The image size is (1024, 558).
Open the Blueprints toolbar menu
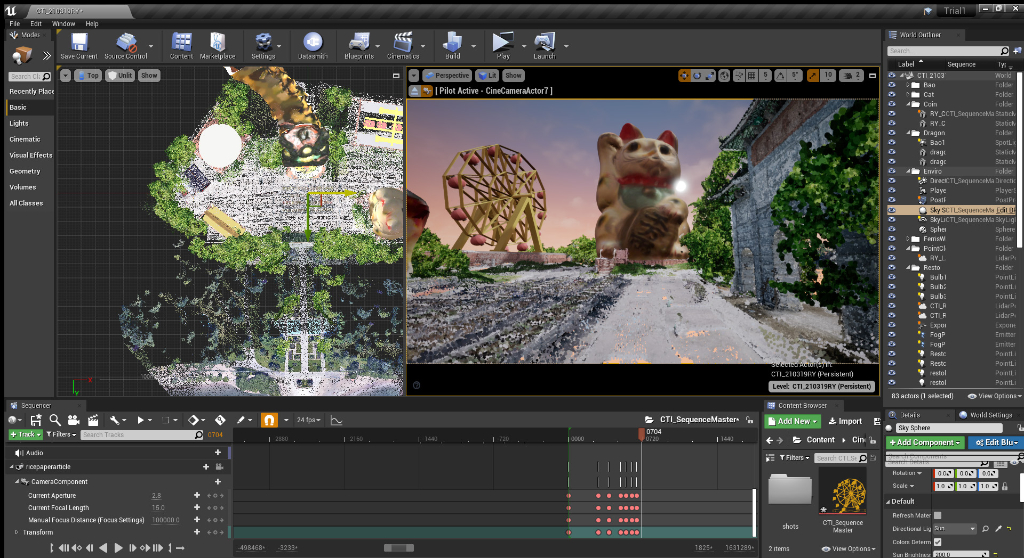pos(359,43)
